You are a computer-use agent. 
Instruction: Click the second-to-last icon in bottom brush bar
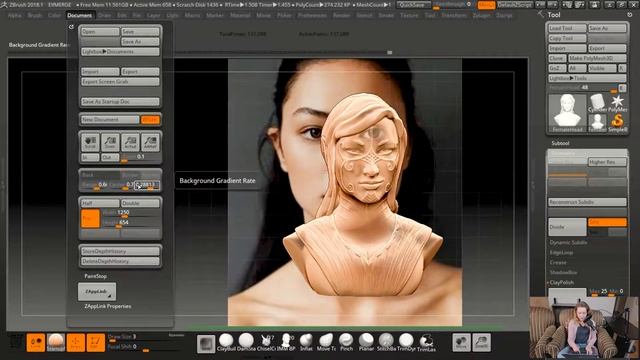click(x=462, y=342)
